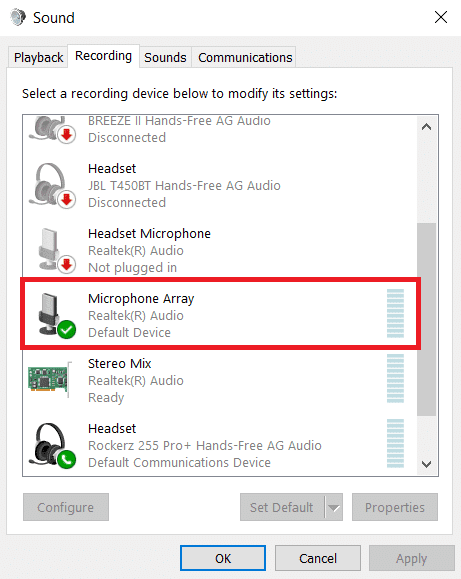Viewport: 461px width, 579px height.
Task: Select the JBL T450BT headset icon
Action: (x=52, y=186)
